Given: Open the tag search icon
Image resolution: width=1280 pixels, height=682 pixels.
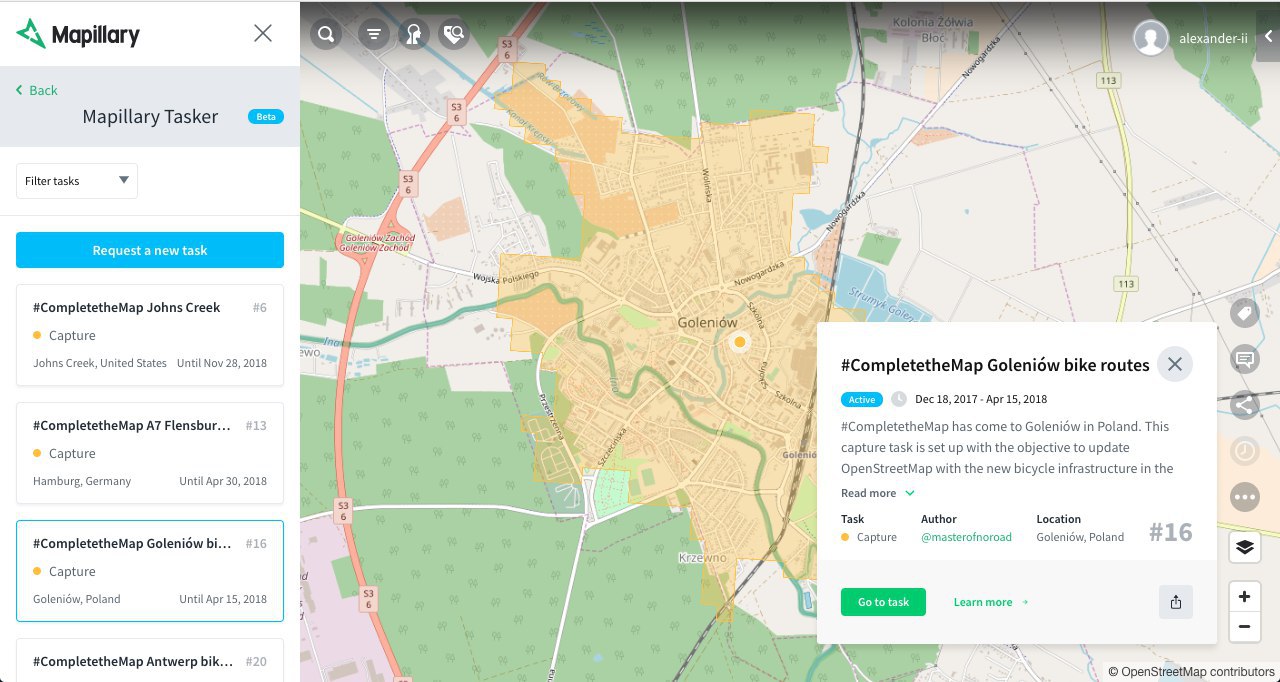Looking at the screenshot, I should 453,35.
